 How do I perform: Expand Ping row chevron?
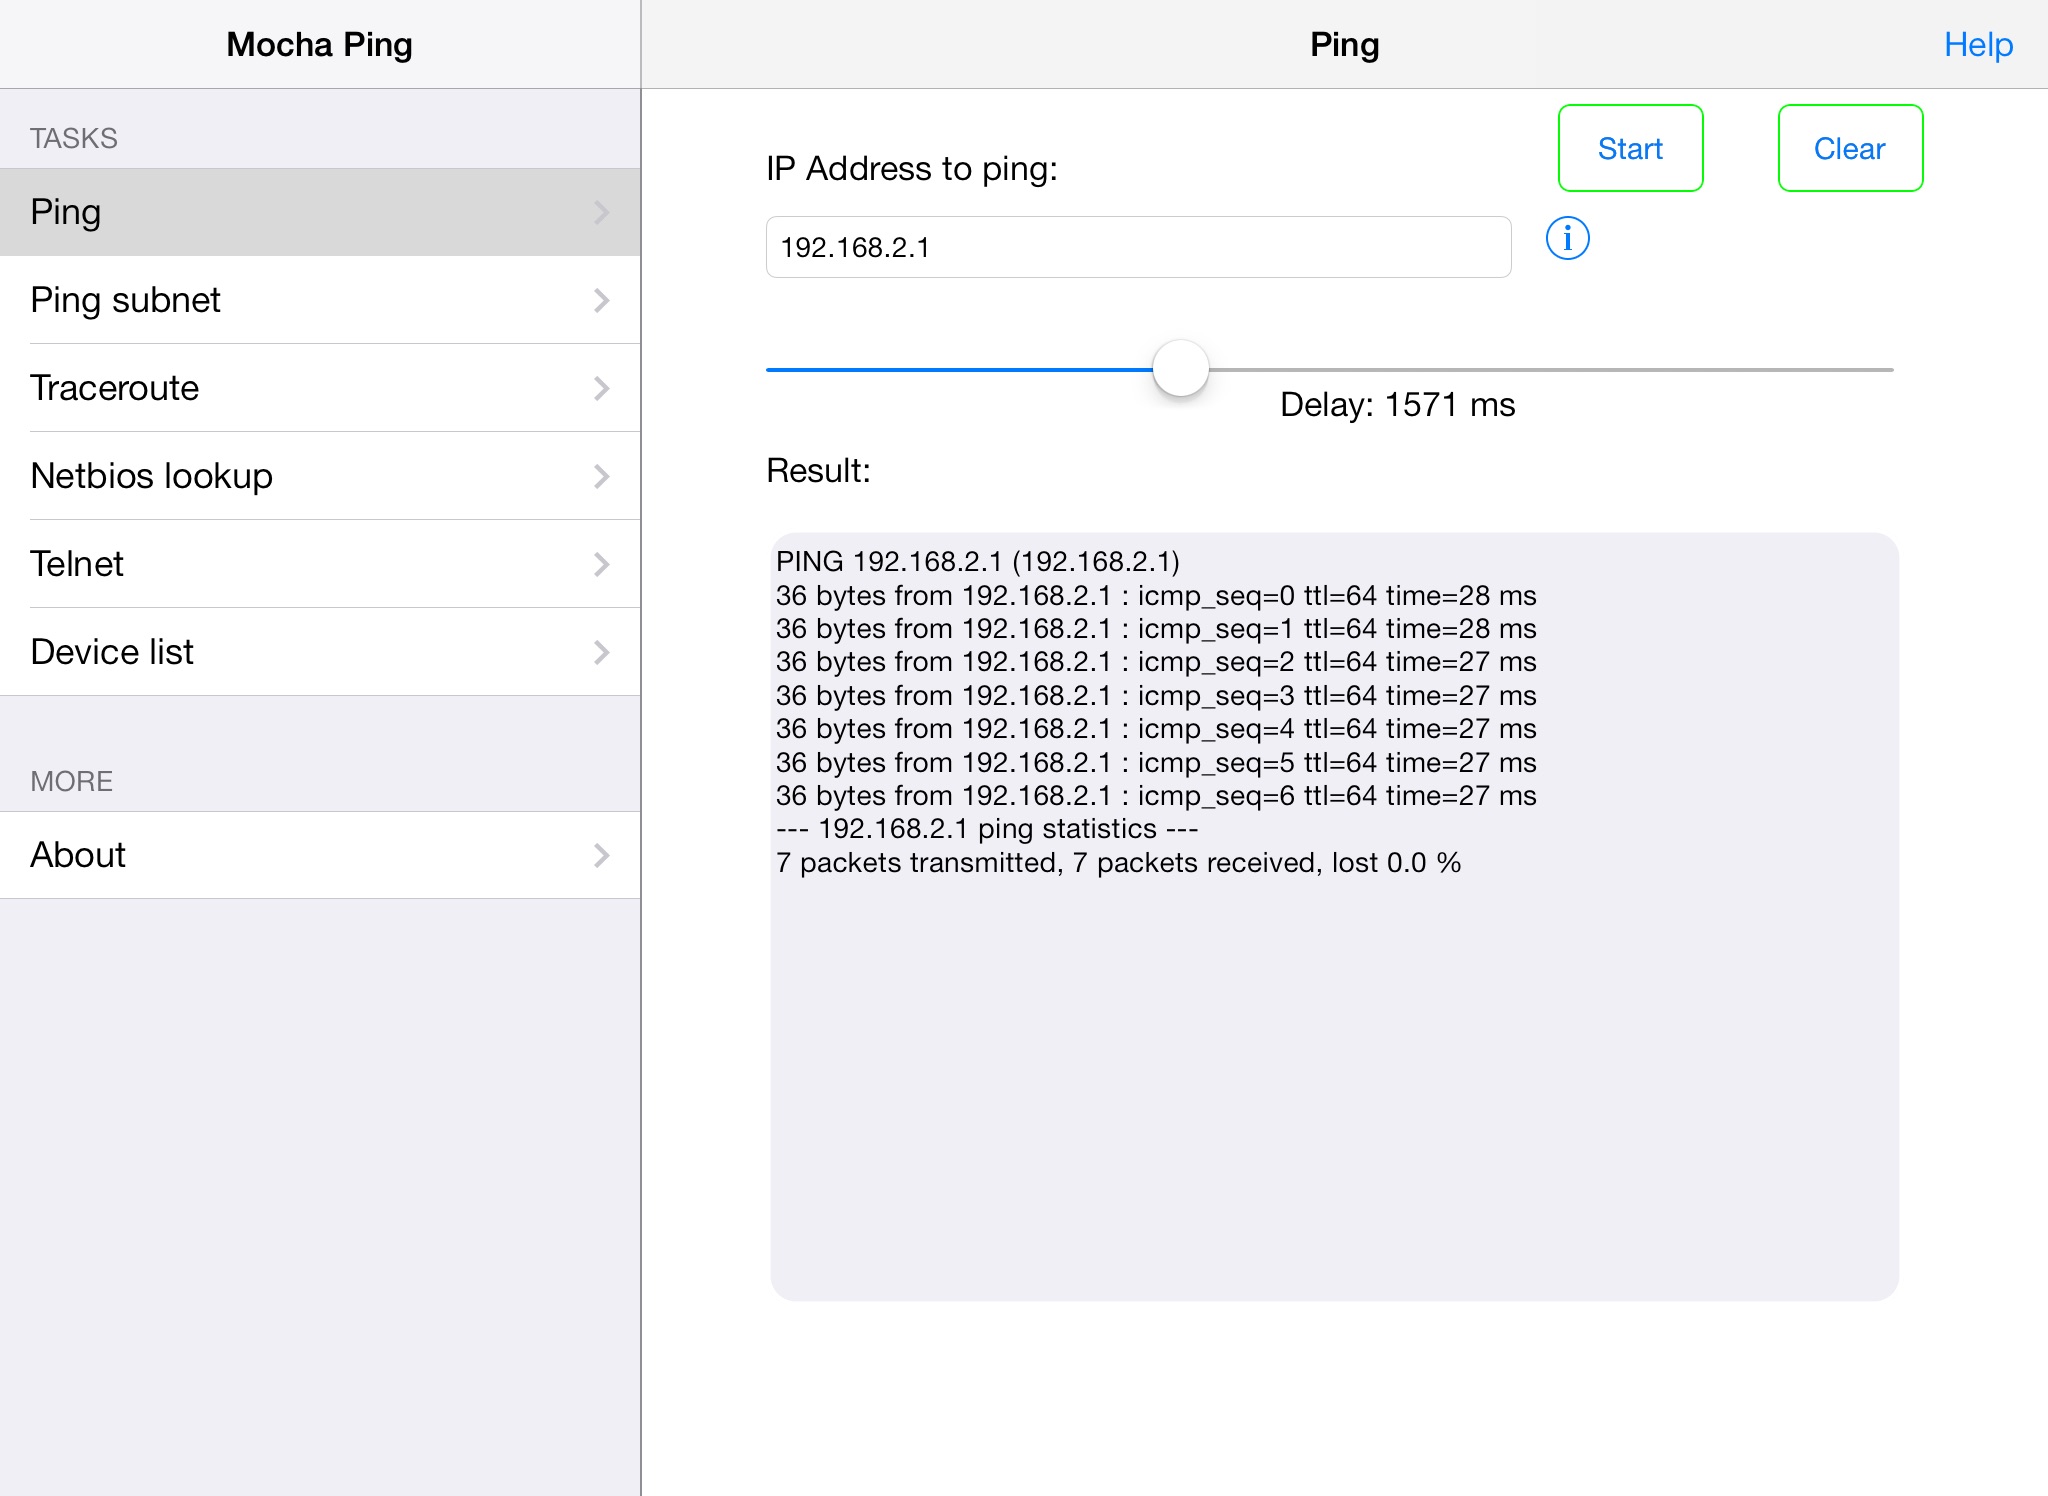601,212
